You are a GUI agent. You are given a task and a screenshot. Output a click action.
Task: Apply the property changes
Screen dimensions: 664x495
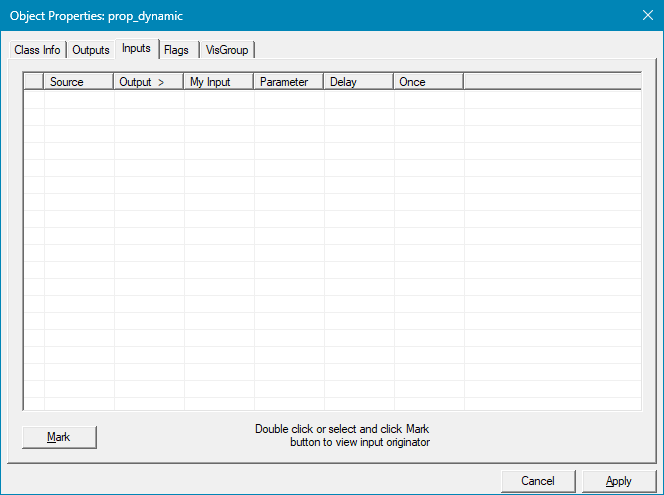[x=619, y=481]
